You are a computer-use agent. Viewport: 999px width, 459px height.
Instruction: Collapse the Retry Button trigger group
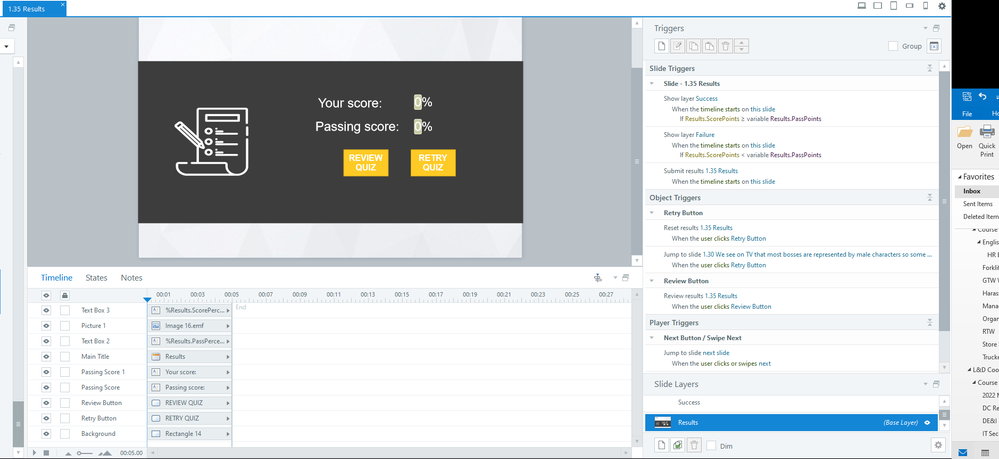tap(652, 213)
